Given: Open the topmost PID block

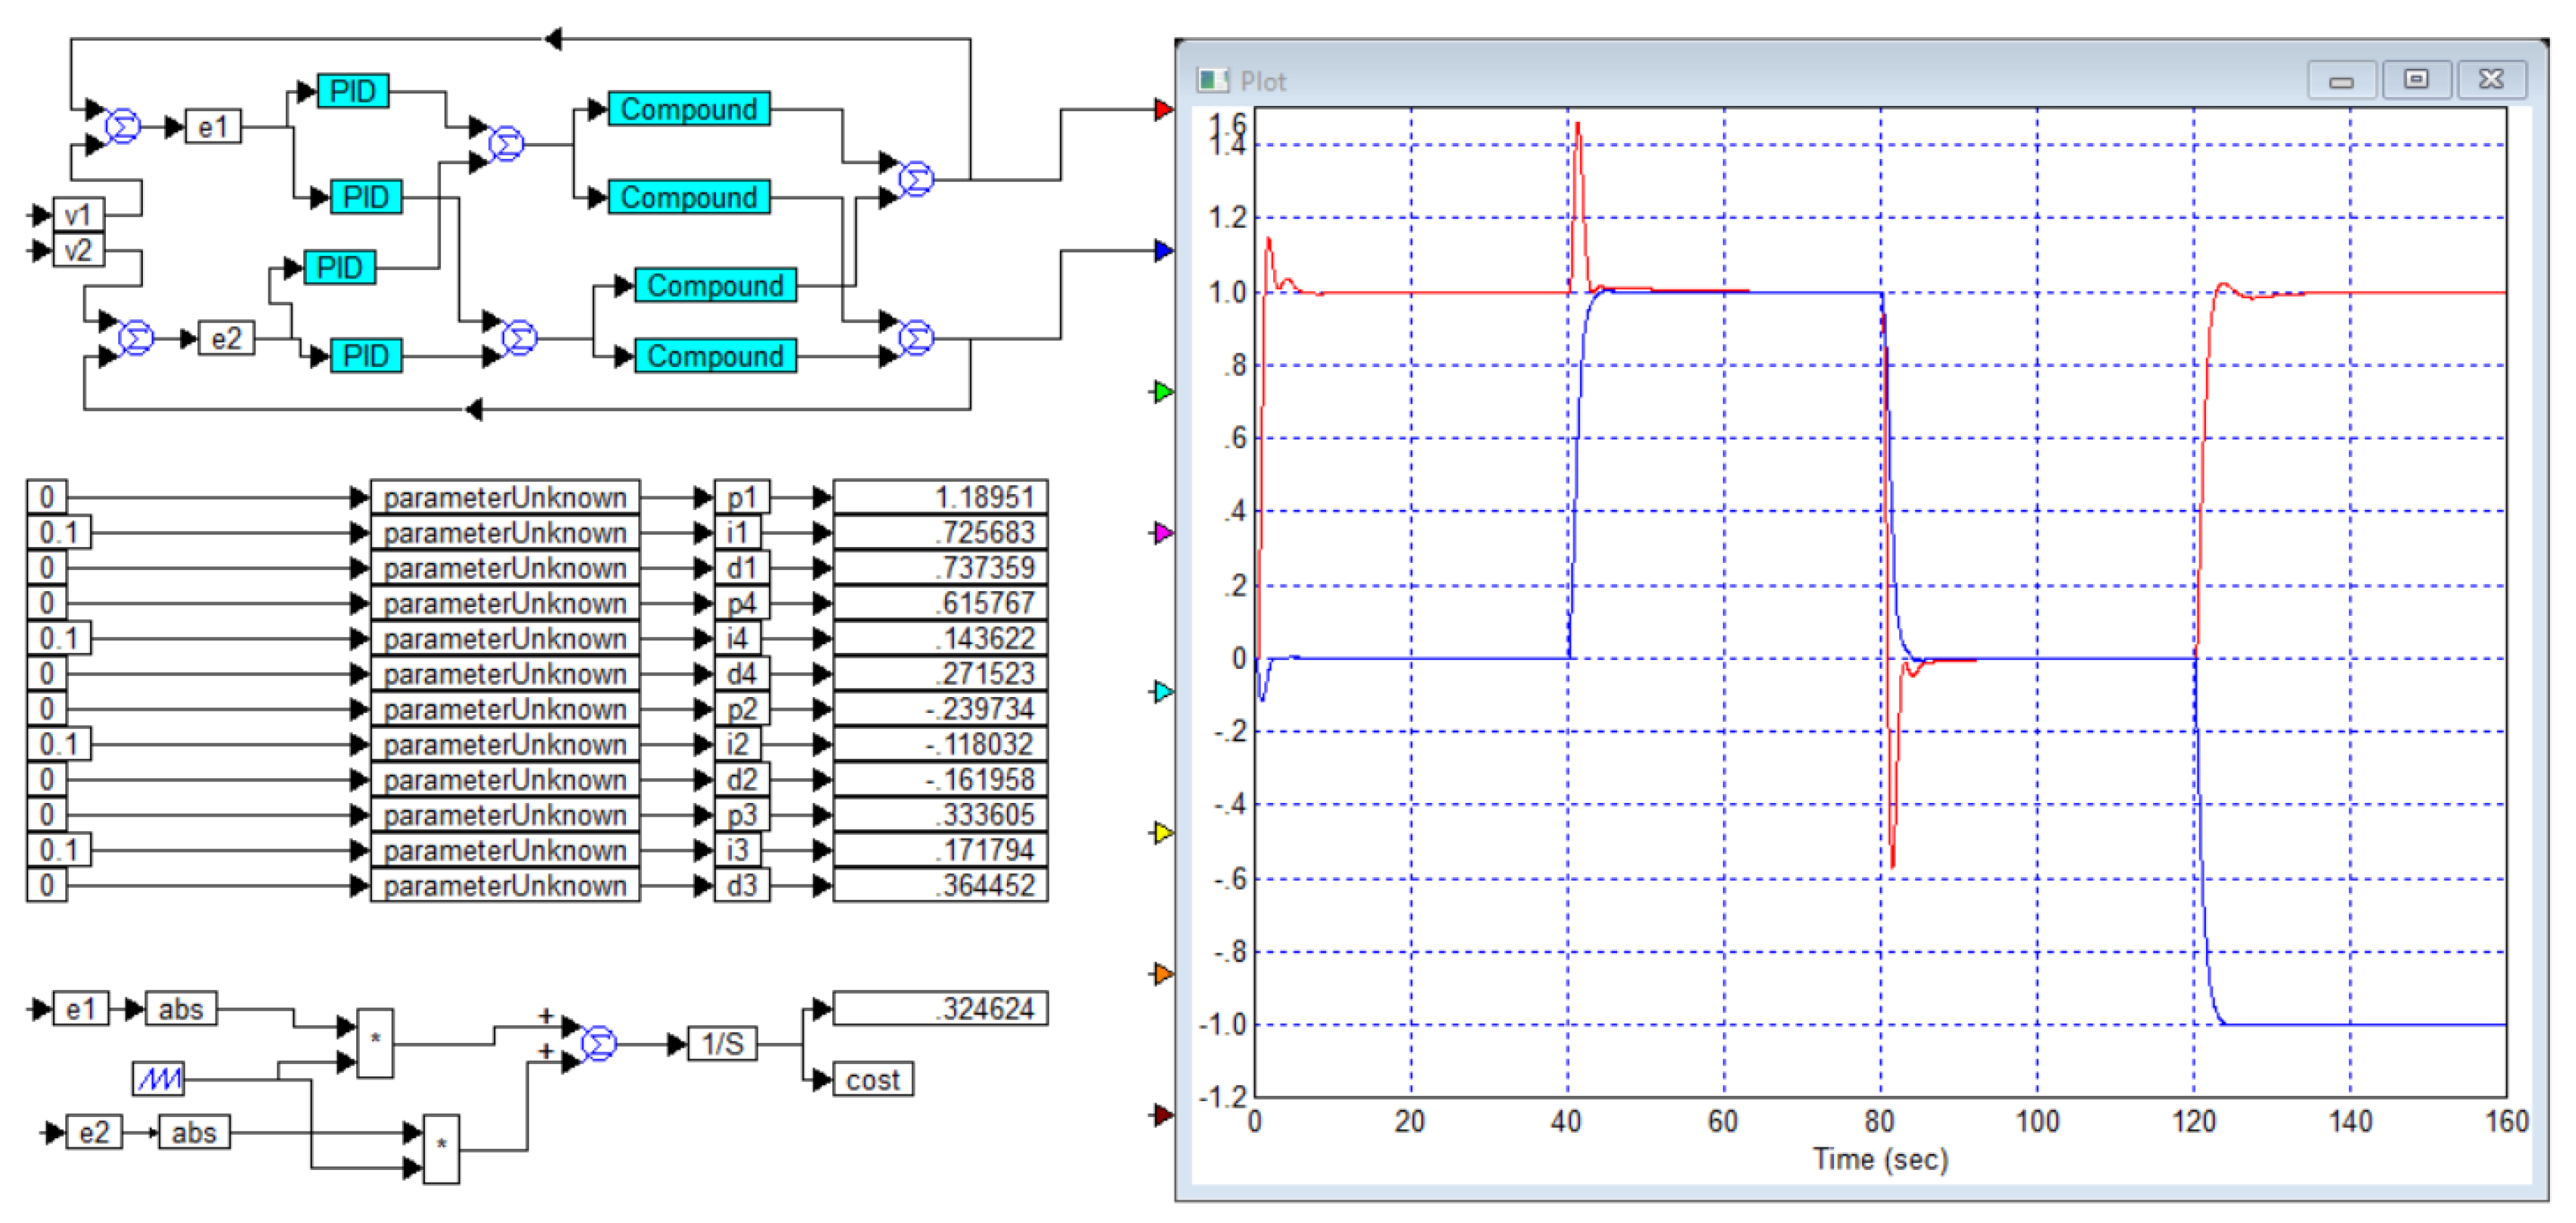Looking at the screenshot, I should click(353, 91).
